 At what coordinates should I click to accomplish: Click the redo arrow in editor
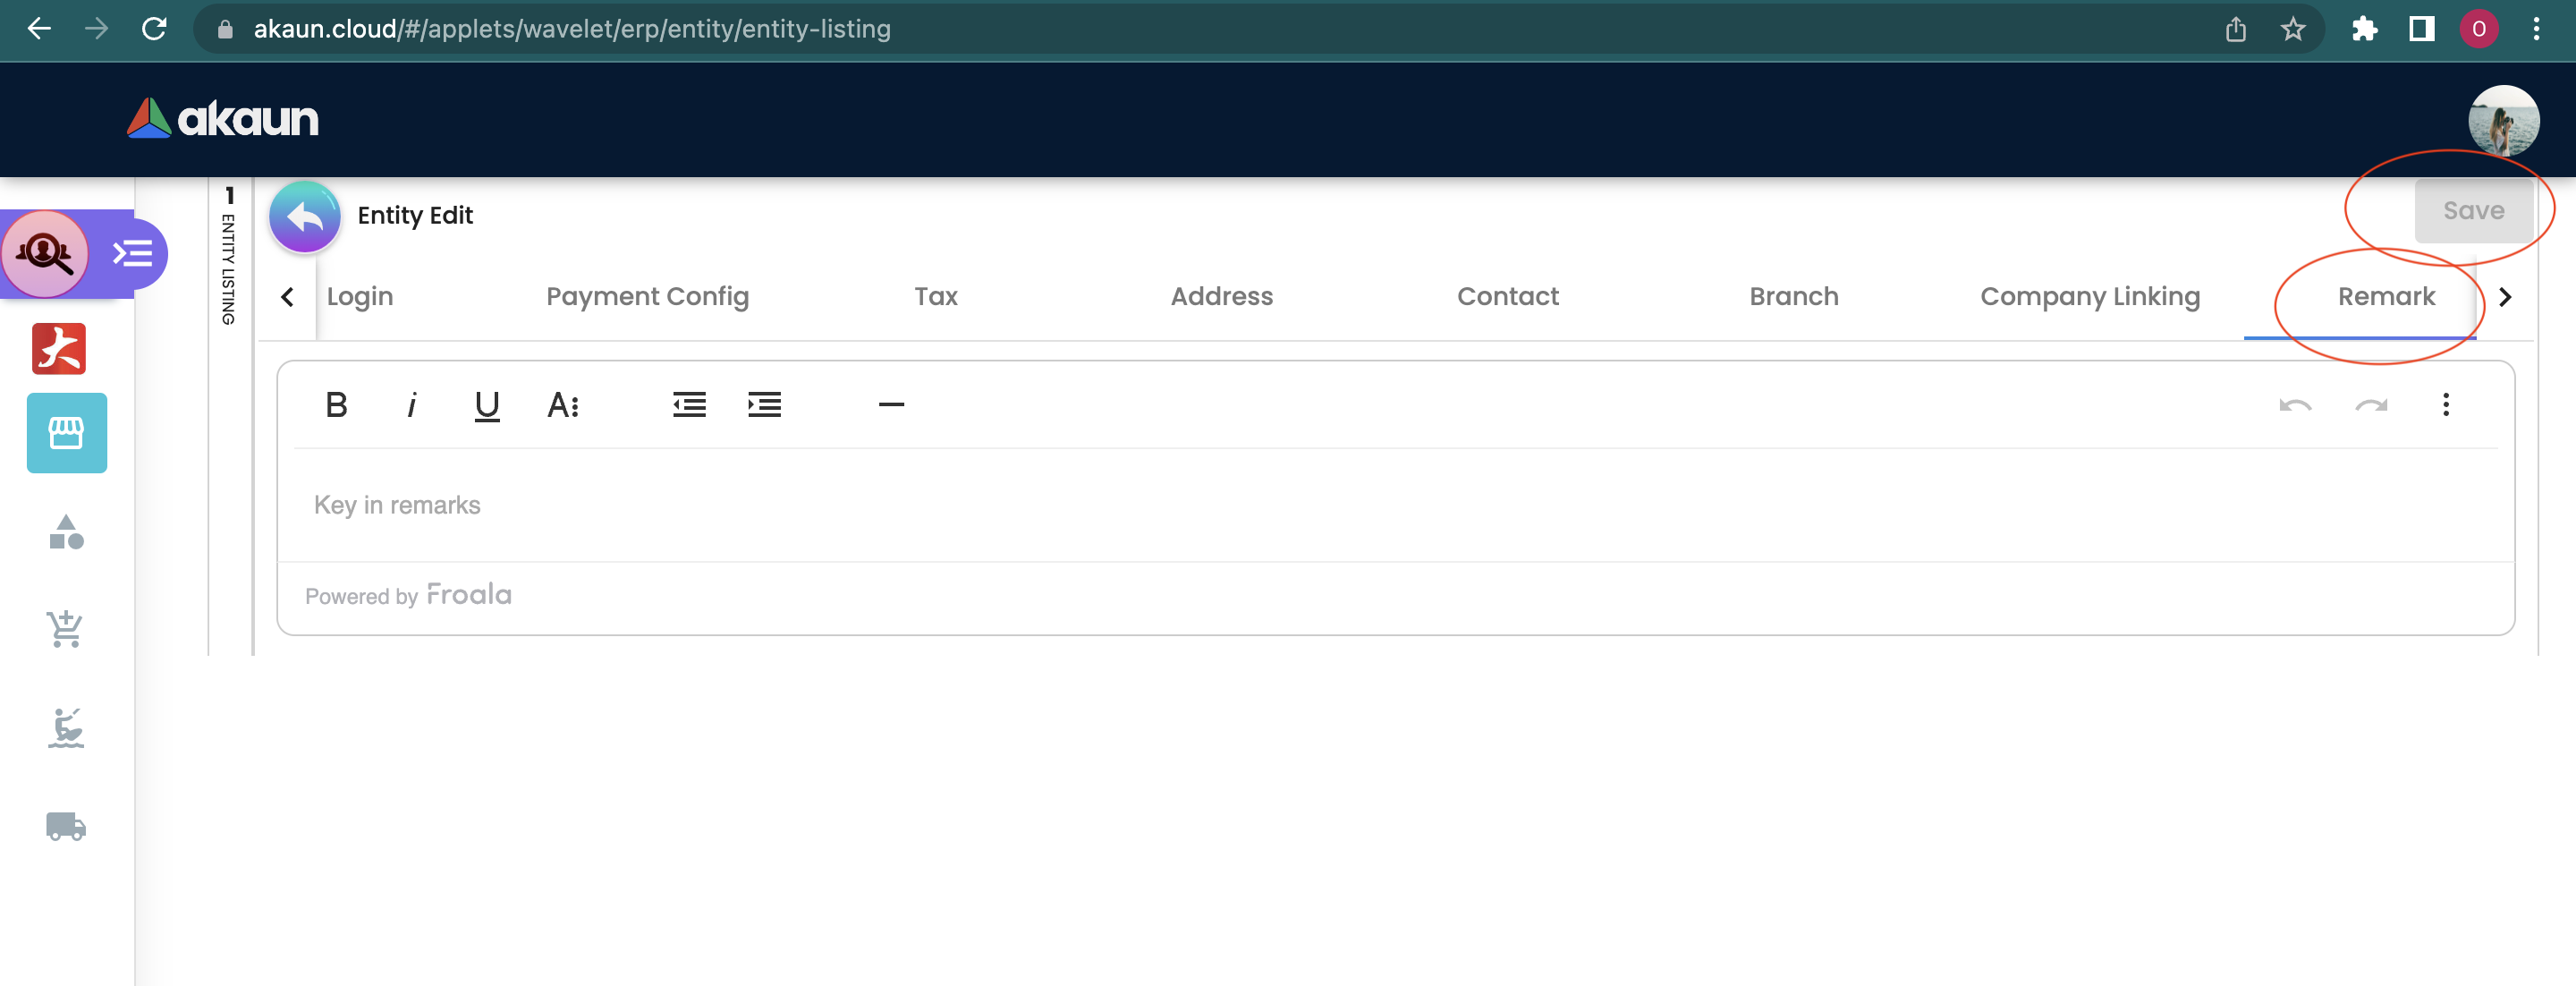tap(2370, 405)
